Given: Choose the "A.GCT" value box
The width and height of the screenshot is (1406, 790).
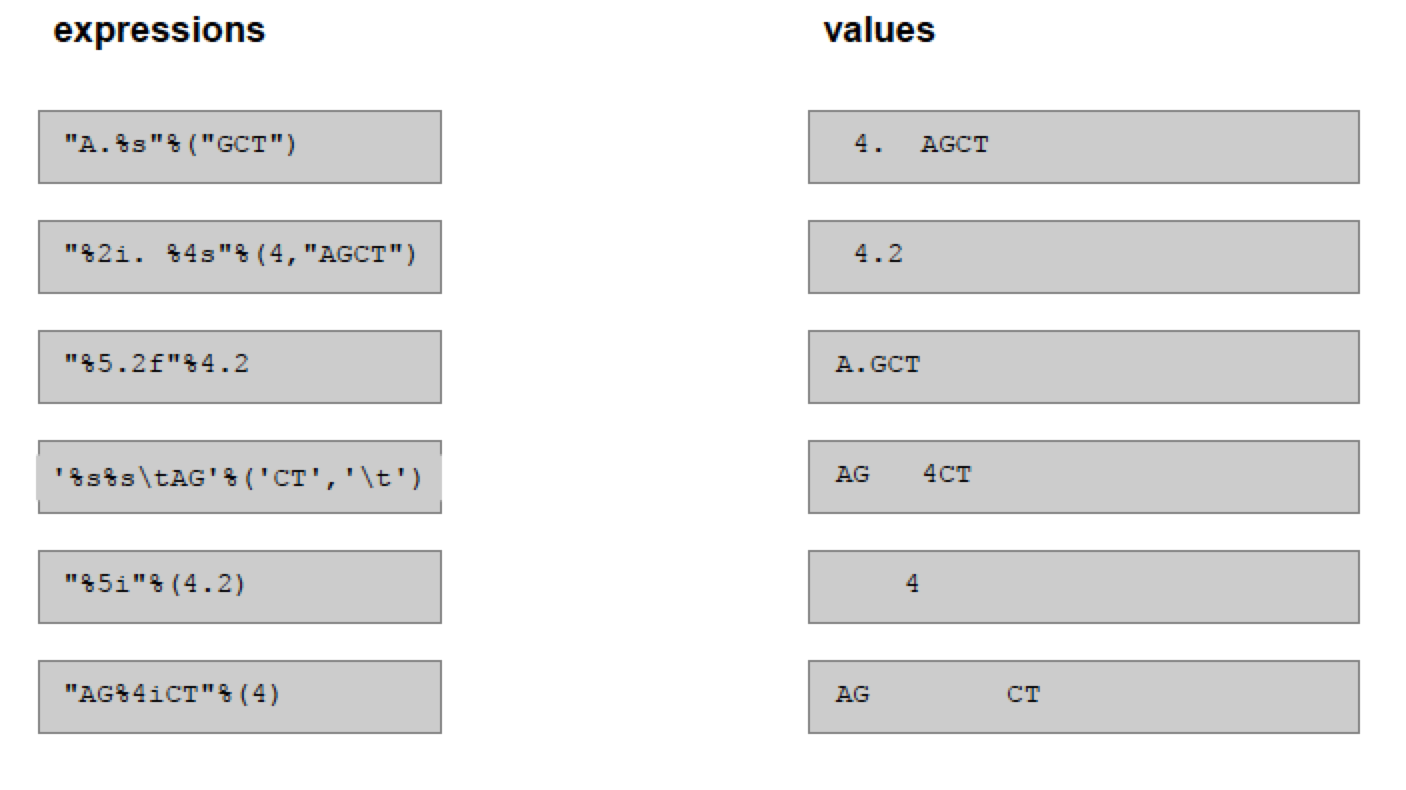Looking at the screenshot, I should pos(1083,367).
